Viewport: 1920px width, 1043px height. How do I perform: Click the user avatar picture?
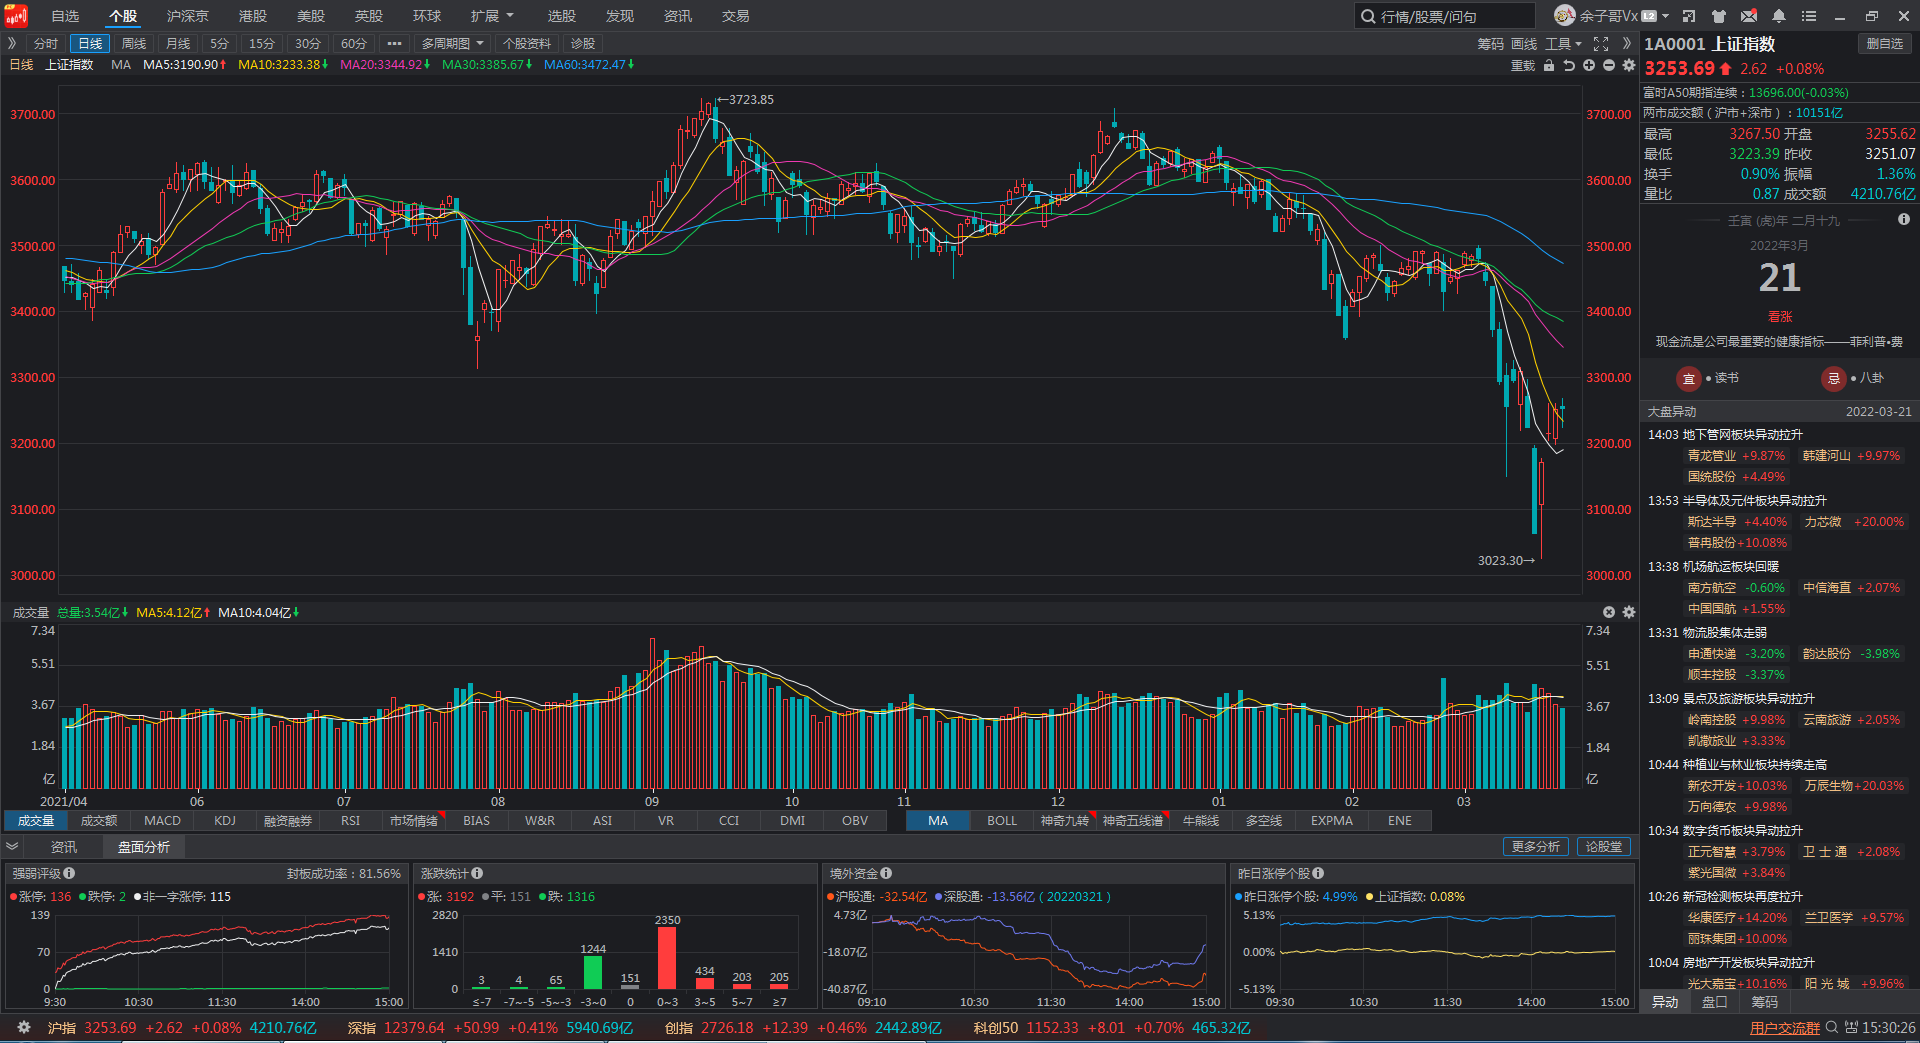(x=1565, y=15)
